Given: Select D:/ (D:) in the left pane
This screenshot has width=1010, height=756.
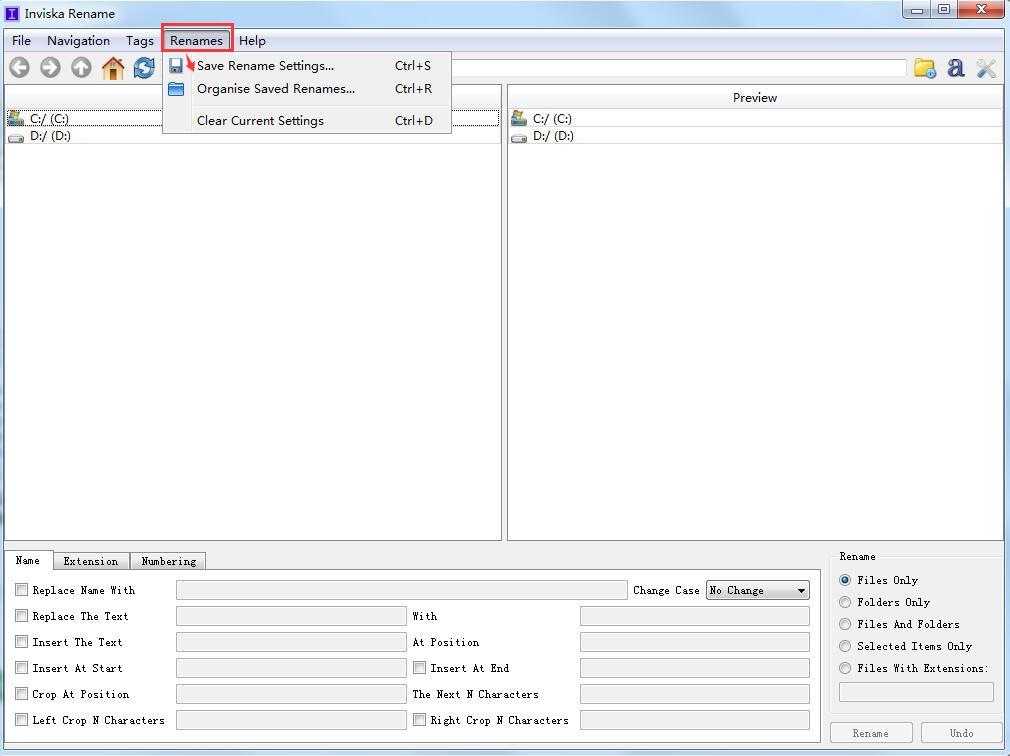Looking at the screenshot, I should 252,136.
